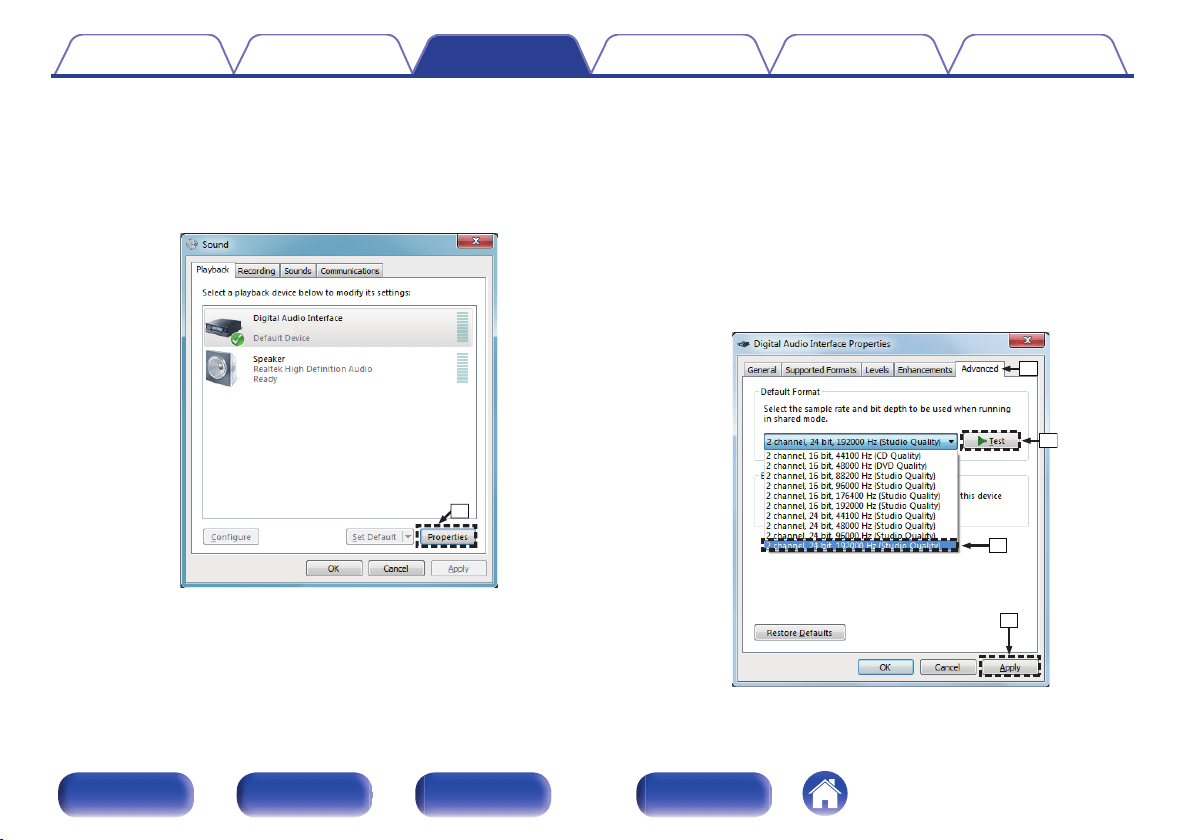Close Digital Audio Interface Properties window
Screen dimensions: 1192x840
pyautogui.click(x=1027, y=341)
